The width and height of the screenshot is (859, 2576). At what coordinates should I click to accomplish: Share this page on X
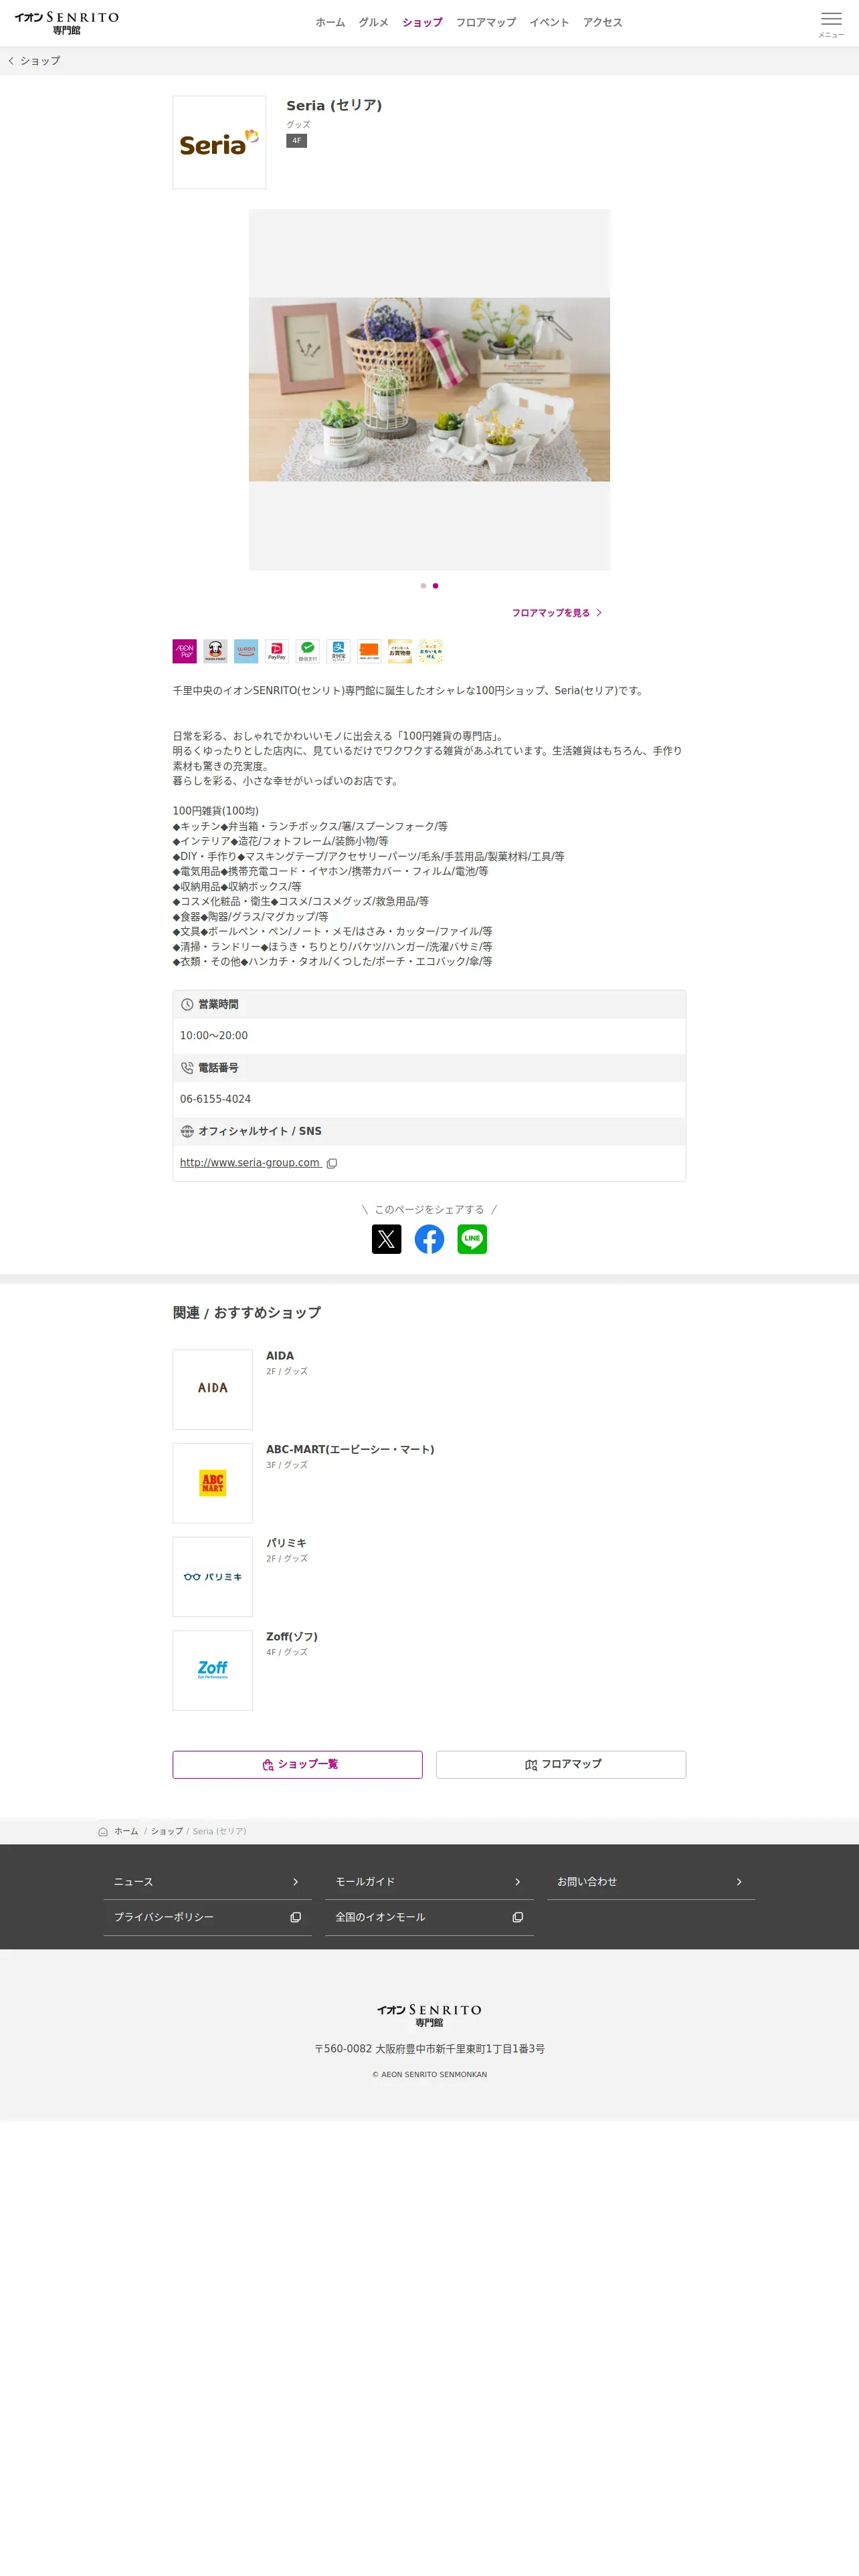[386, 1239]
